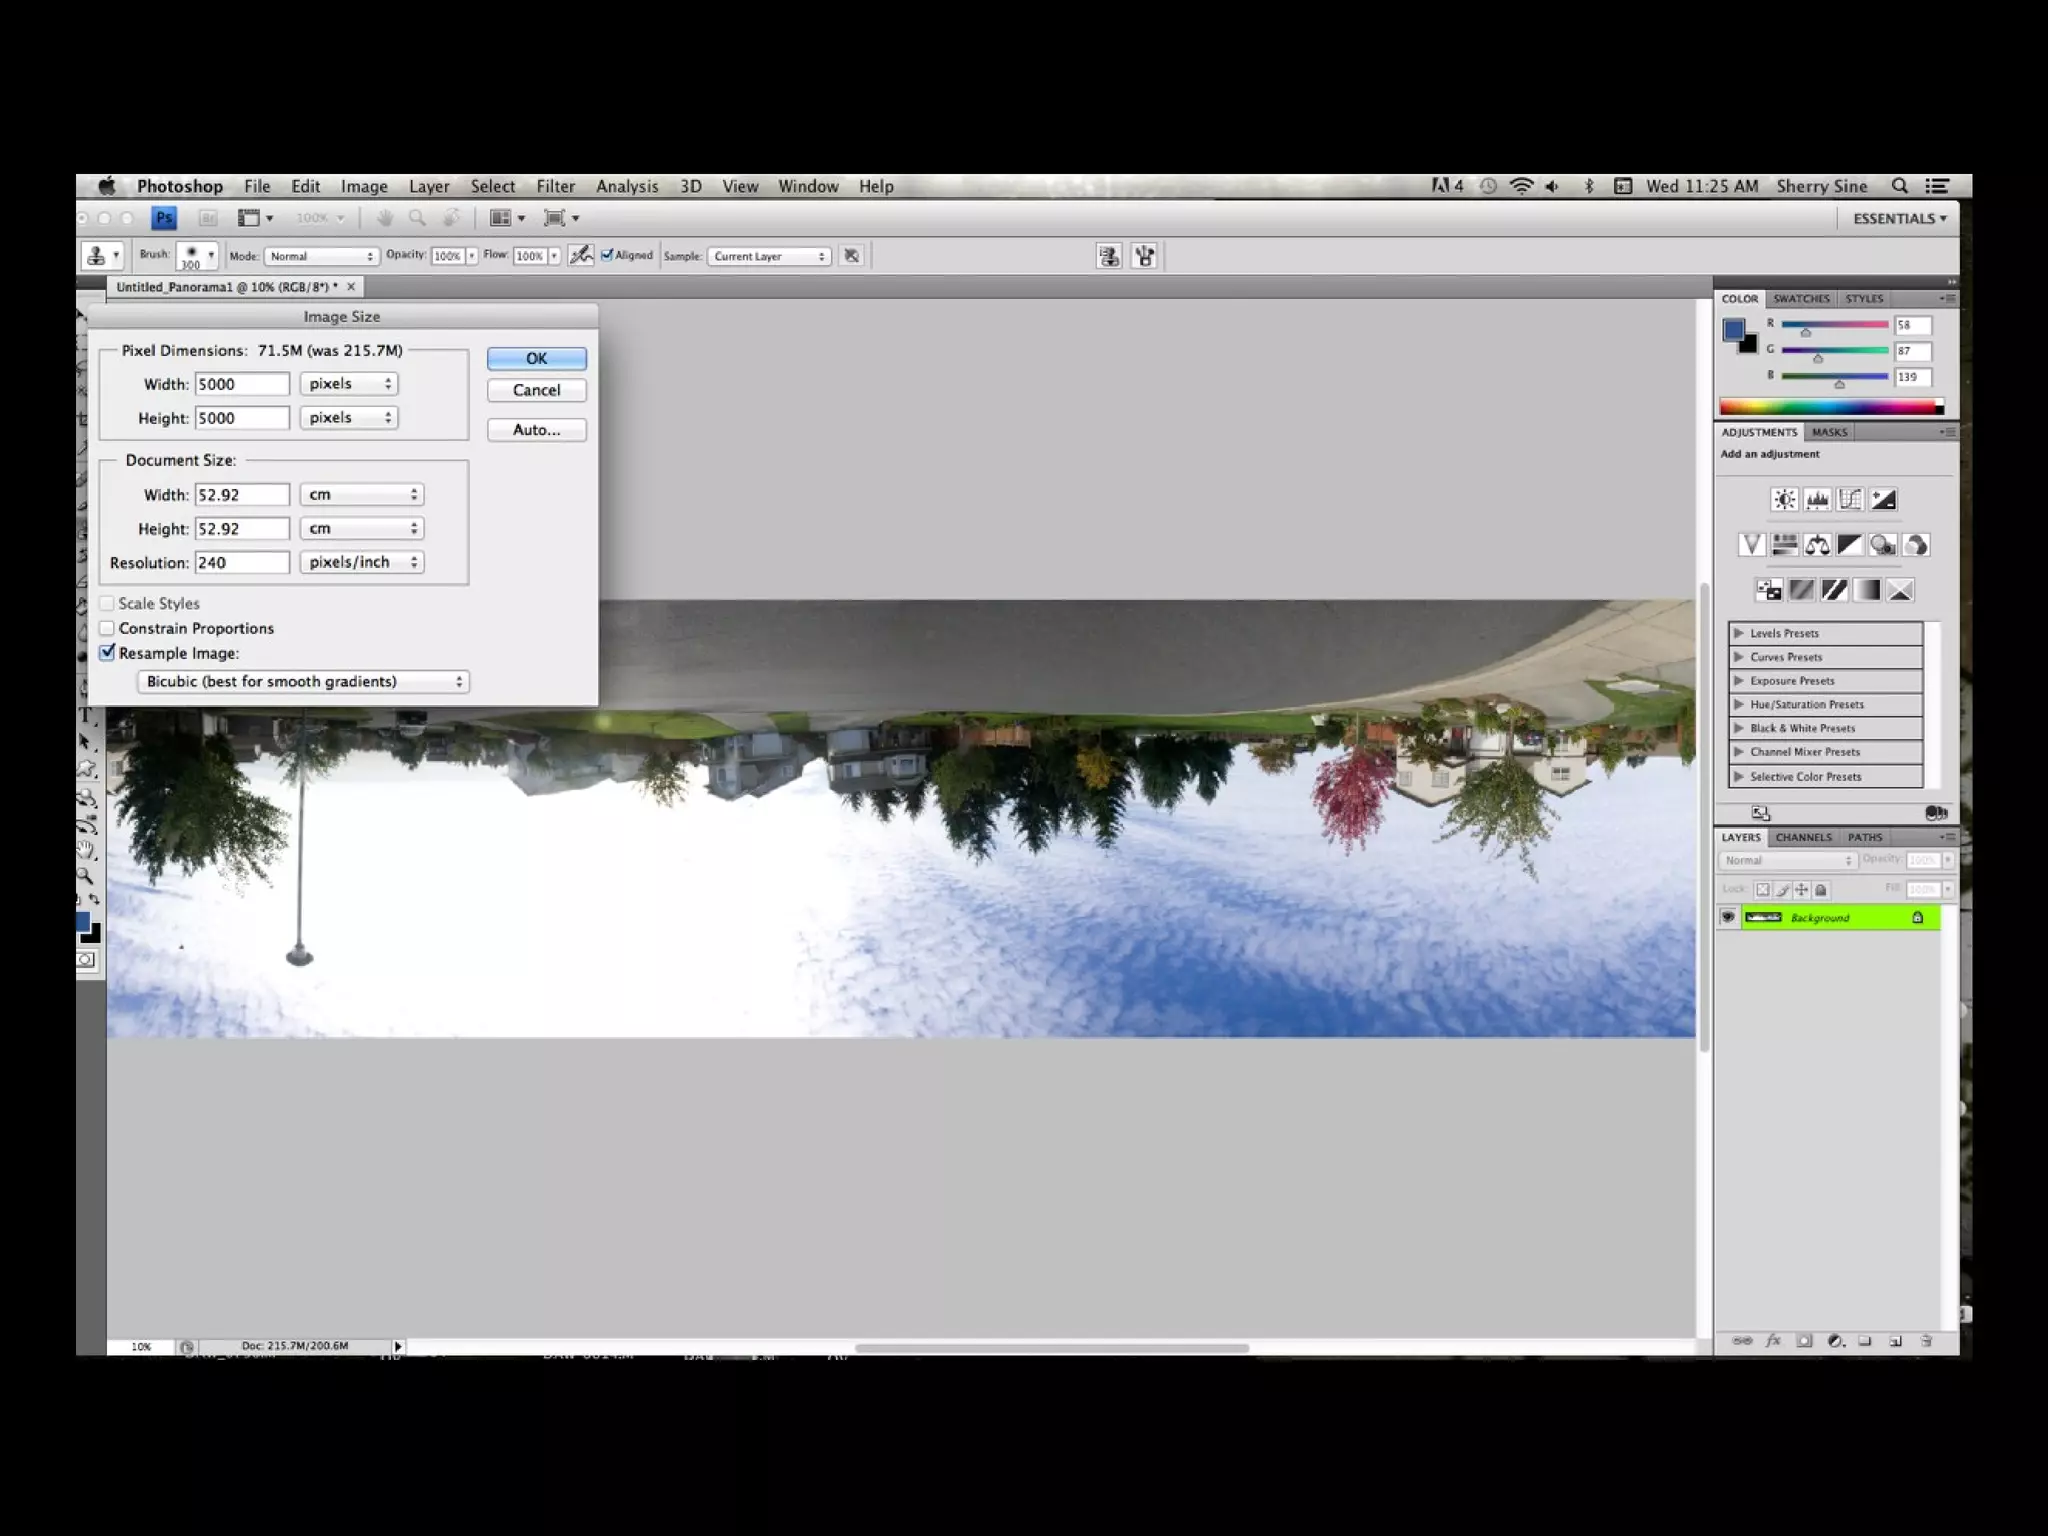Add a Brightness/Contrast adjustment
This screenshot has height=1536, width=2048.
point(1784,499)
